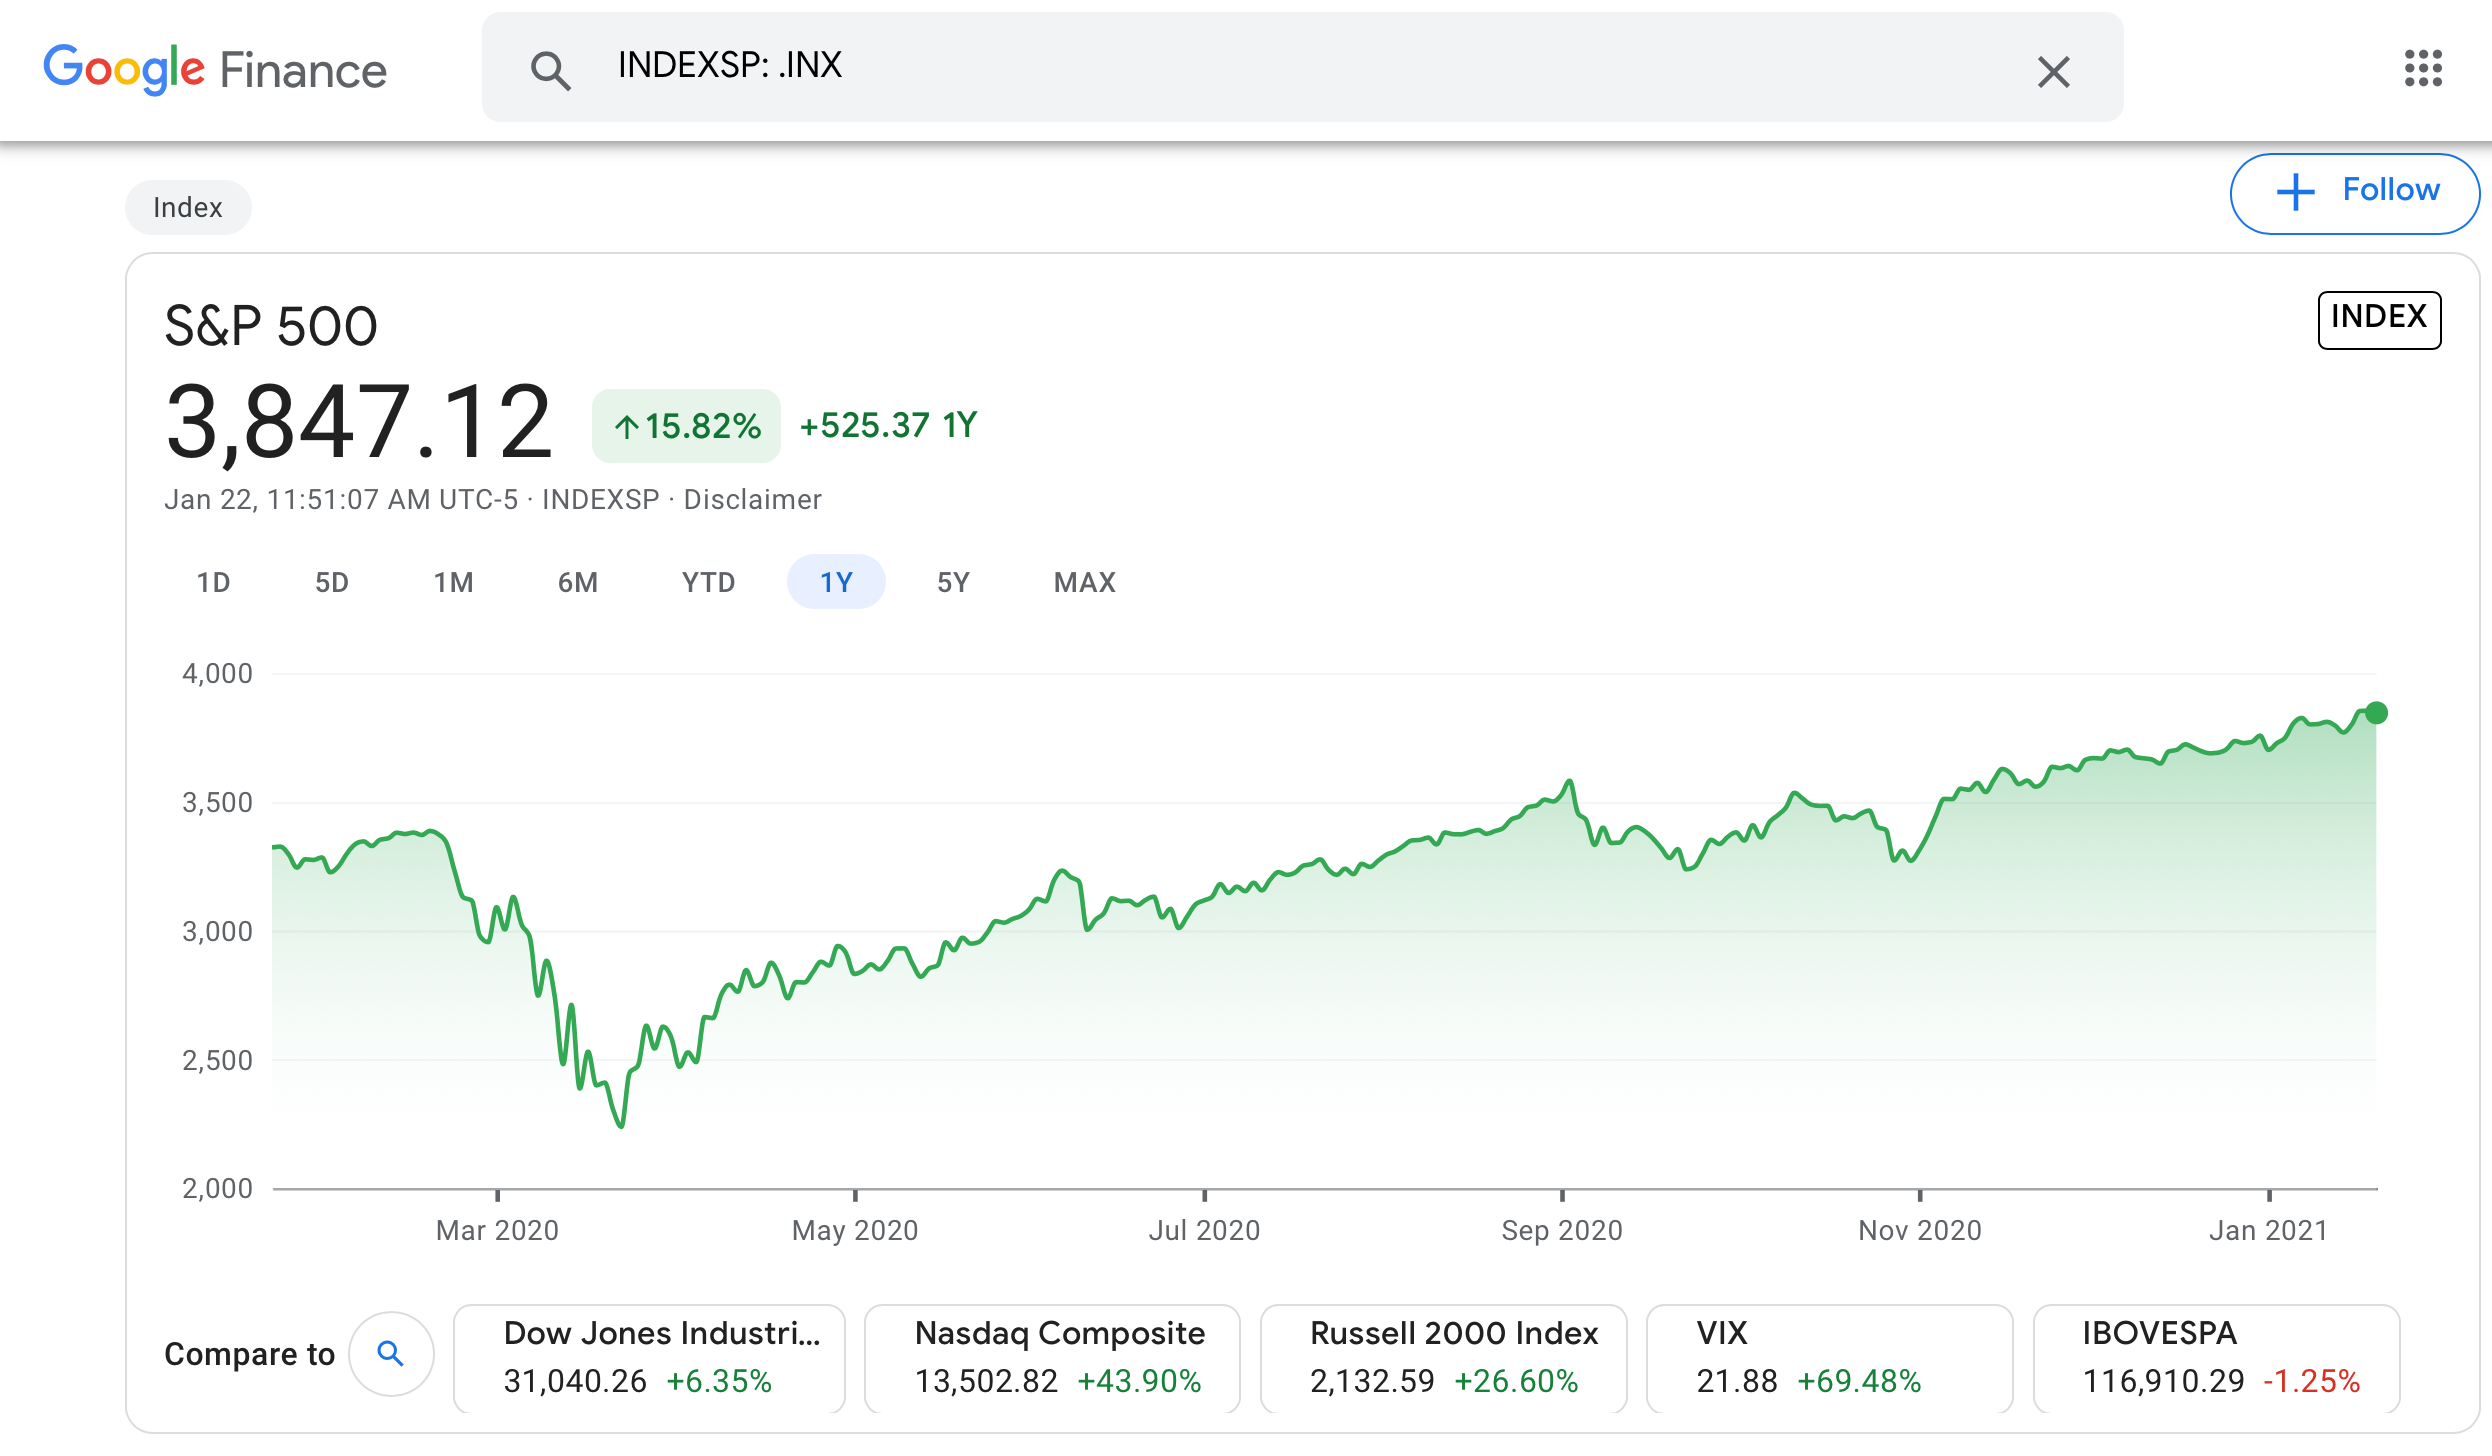Click the S&P 500 title
This screenshot has height=1456, width=2492.
[x=271, y=326]
